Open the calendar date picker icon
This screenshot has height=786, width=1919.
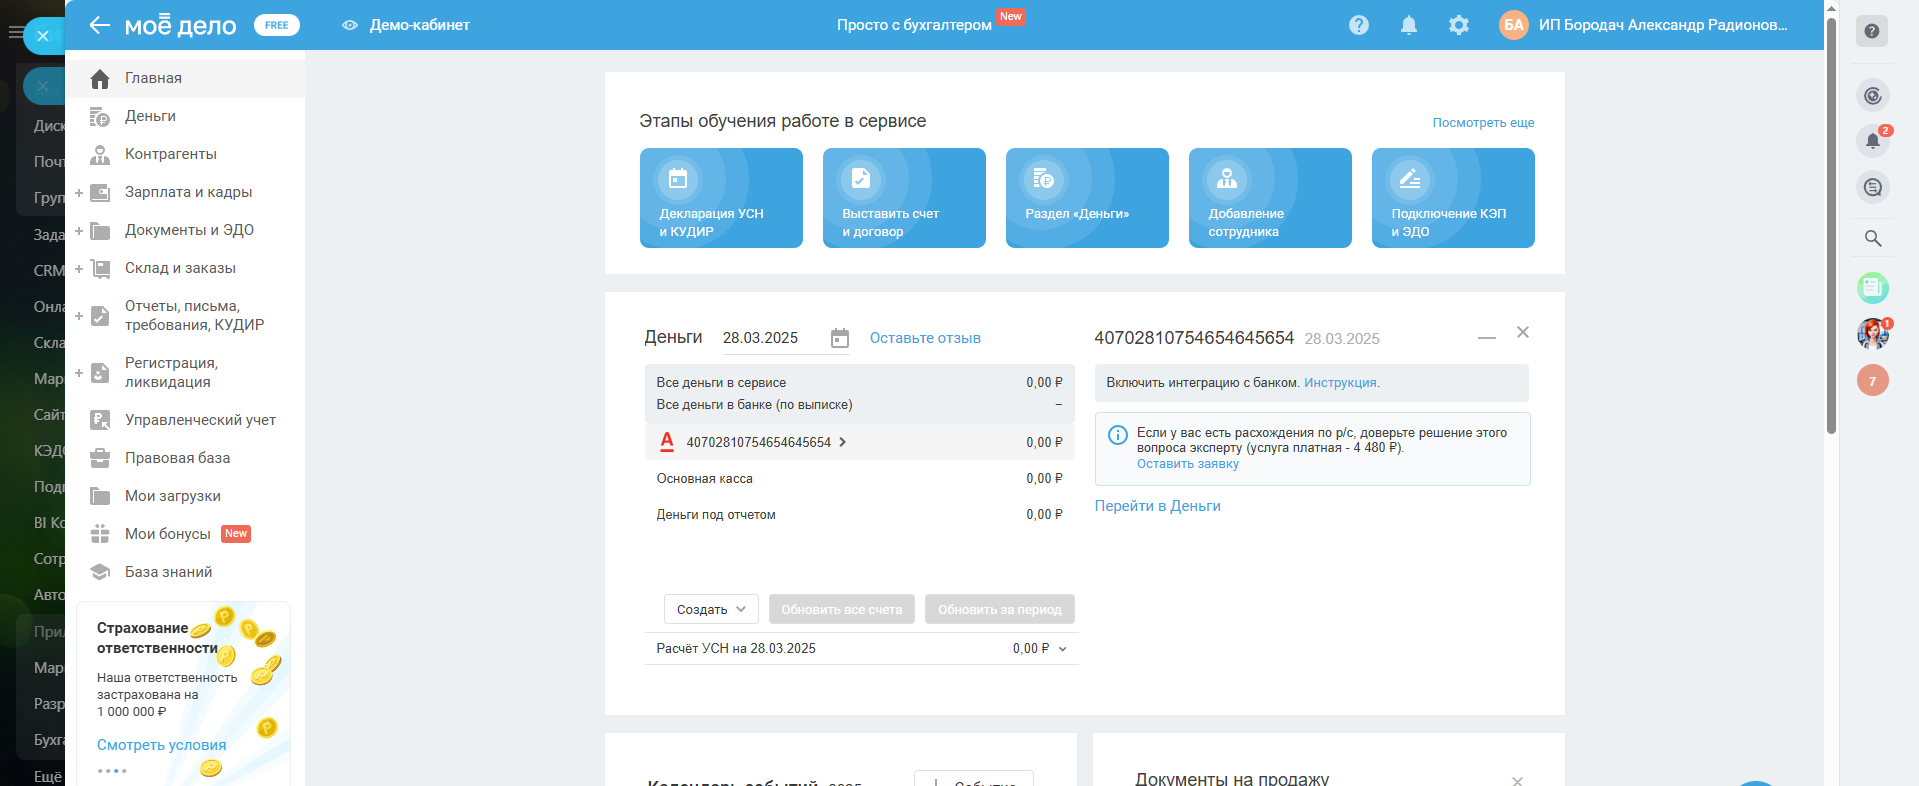pyautogui.click(x=840, y=338)
